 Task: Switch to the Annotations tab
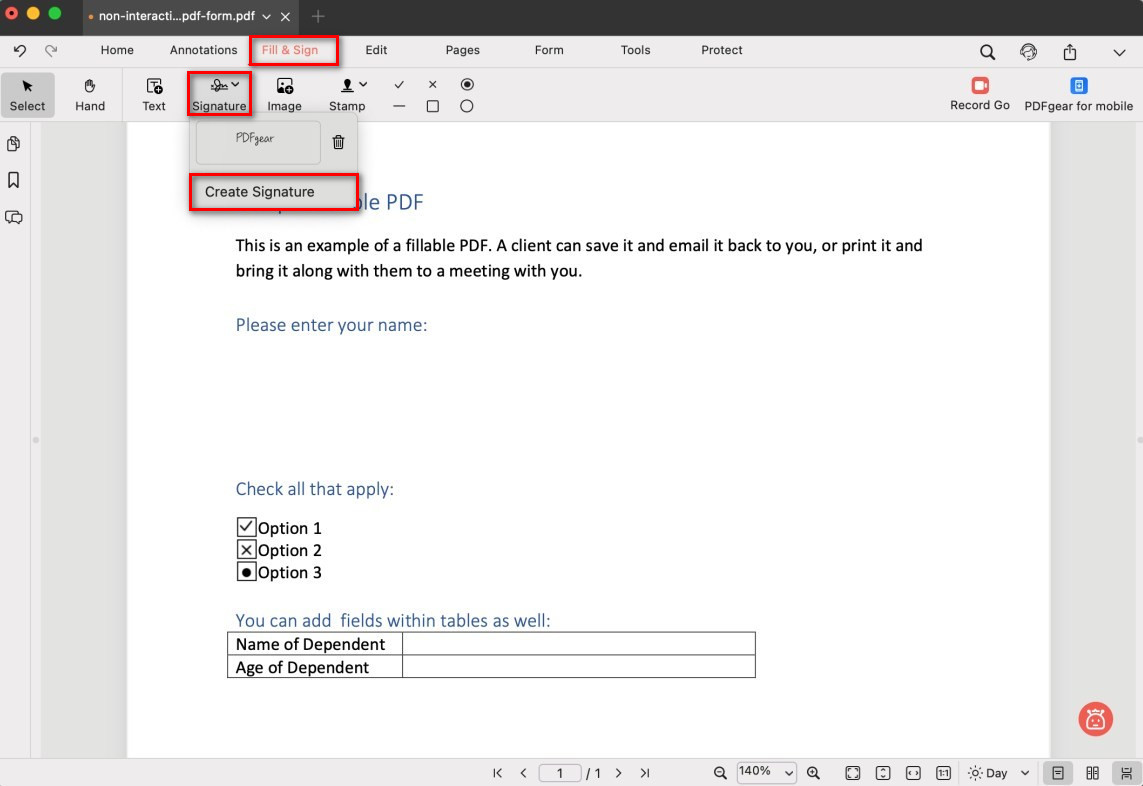coord(203,50)
